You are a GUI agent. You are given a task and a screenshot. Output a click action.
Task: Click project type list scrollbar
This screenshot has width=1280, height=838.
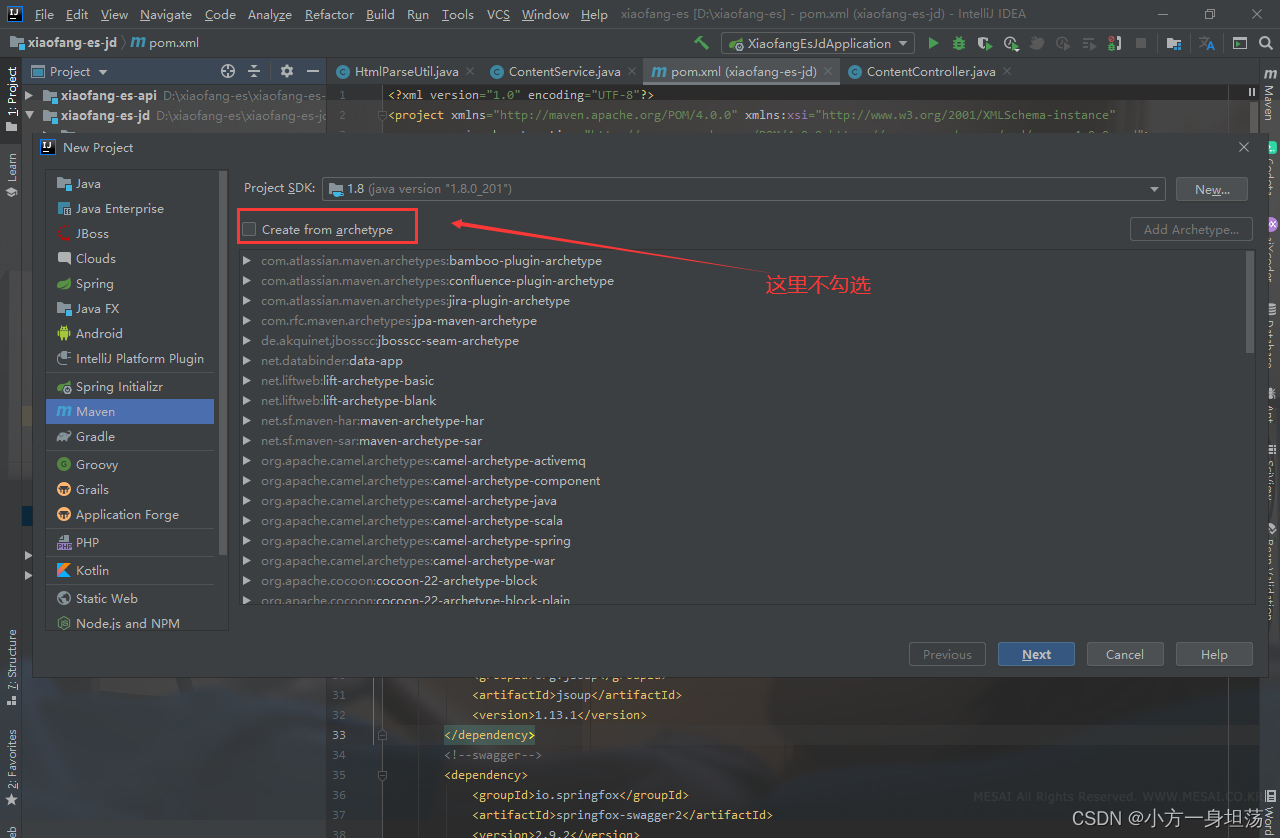click(223, 364)
